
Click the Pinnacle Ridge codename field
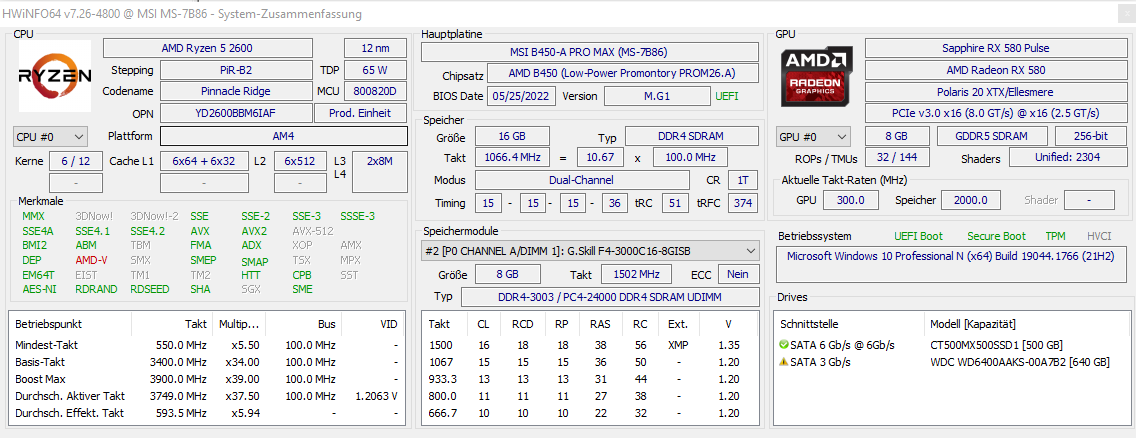click(236, 91)
